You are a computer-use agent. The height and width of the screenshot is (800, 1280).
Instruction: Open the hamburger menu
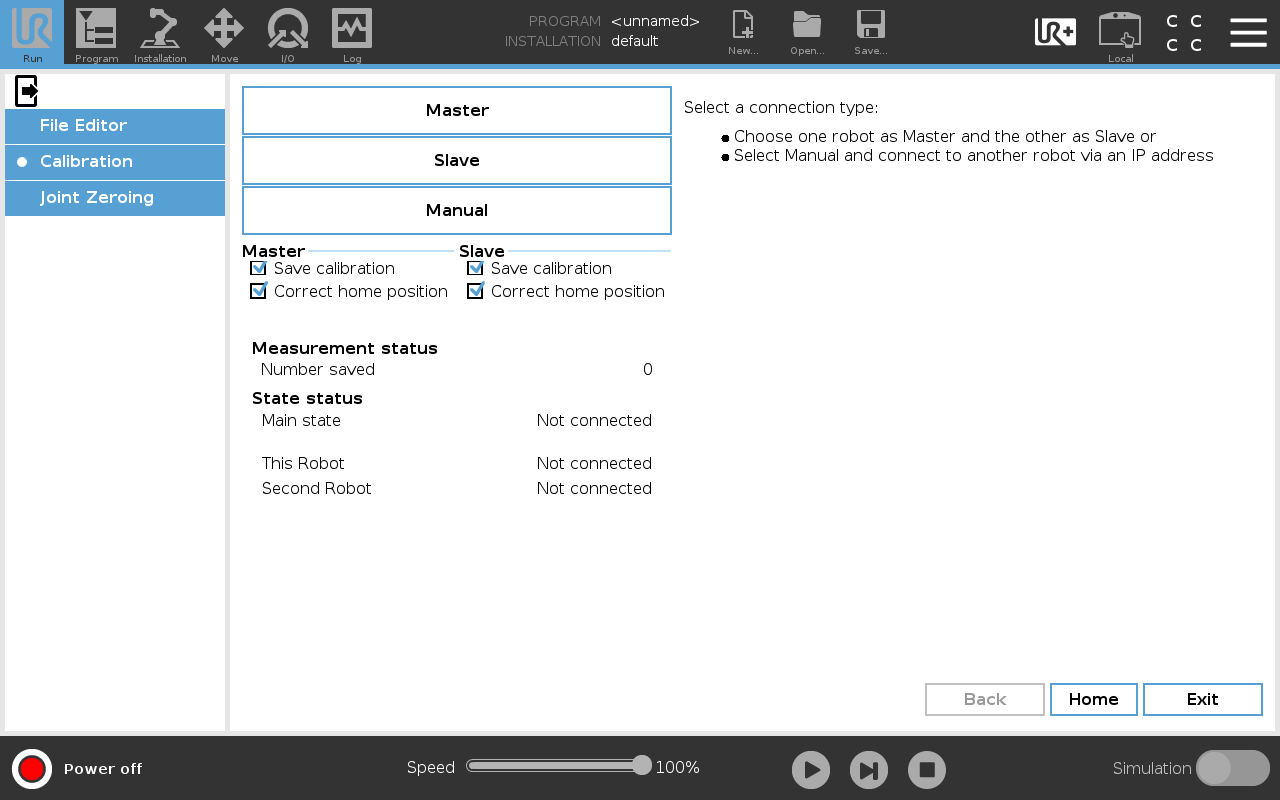(1248, 32)
